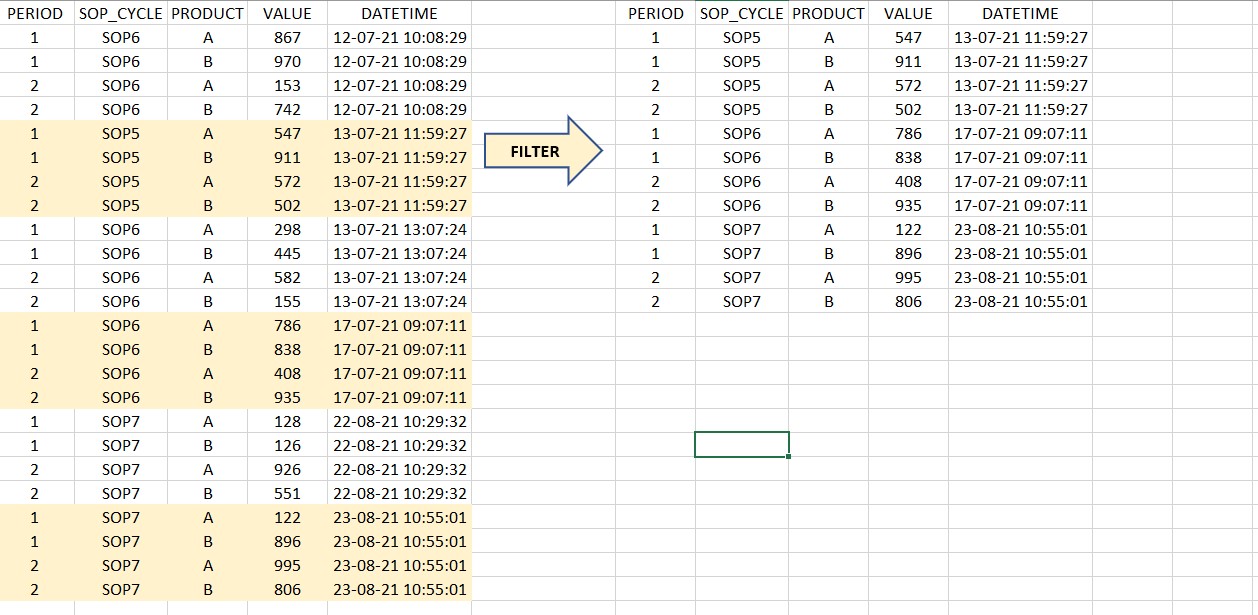Select the cell with value 126
This screenshot has height=615, width=1258.
(x=287, y=445)
